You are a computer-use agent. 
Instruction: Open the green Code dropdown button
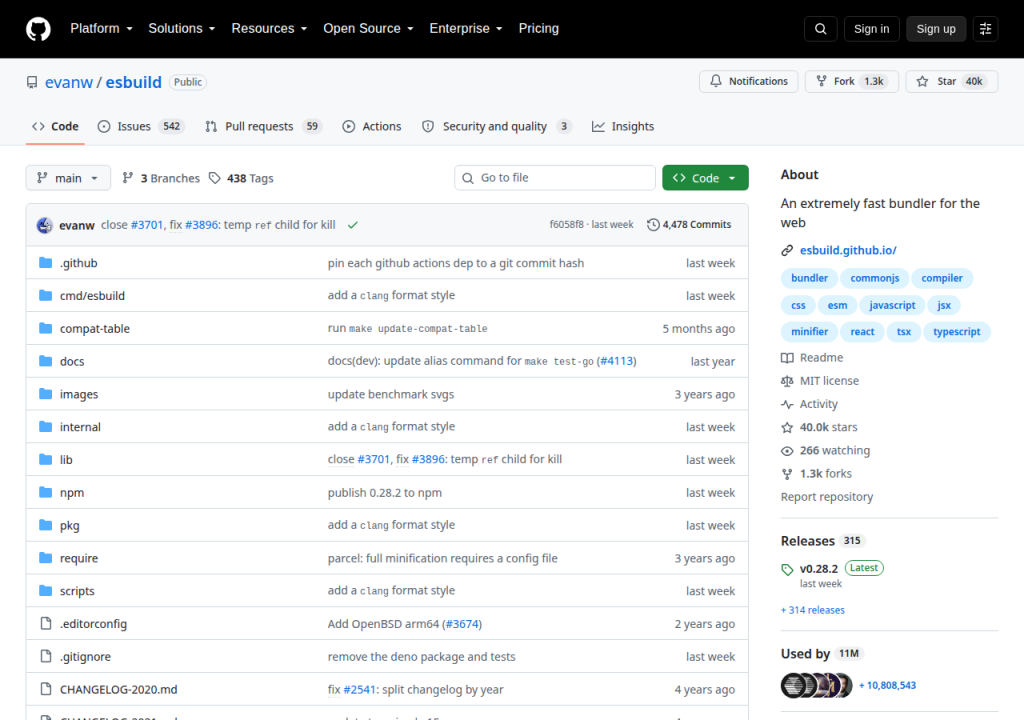point(705,178)
